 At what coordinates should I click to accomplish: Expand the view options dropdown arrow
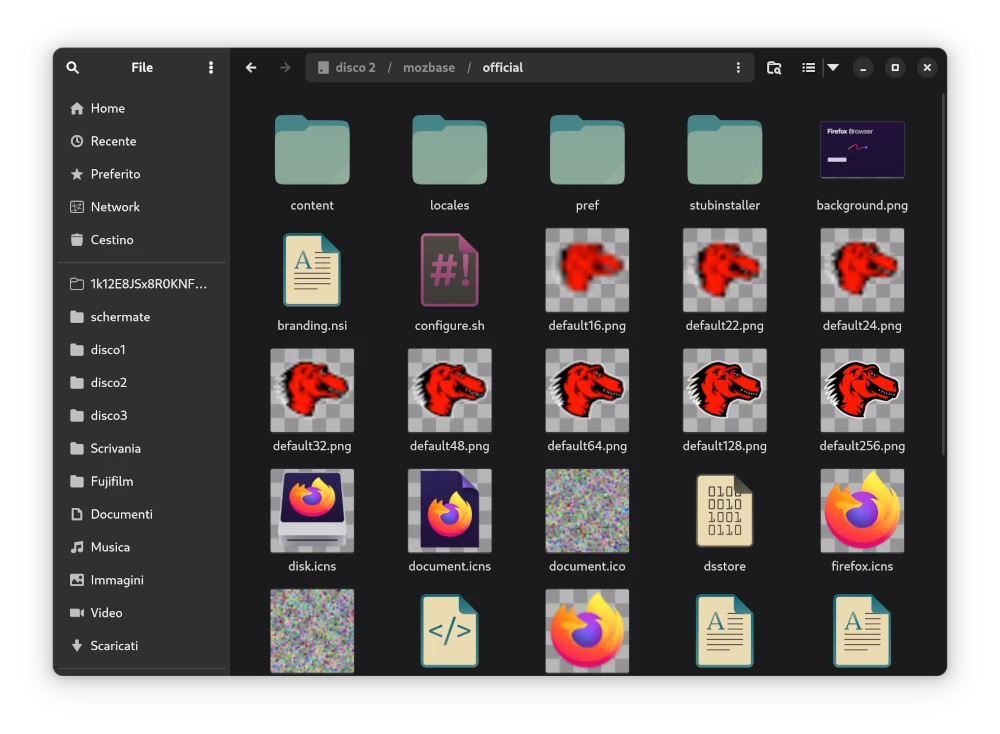(x=833, y=67)
